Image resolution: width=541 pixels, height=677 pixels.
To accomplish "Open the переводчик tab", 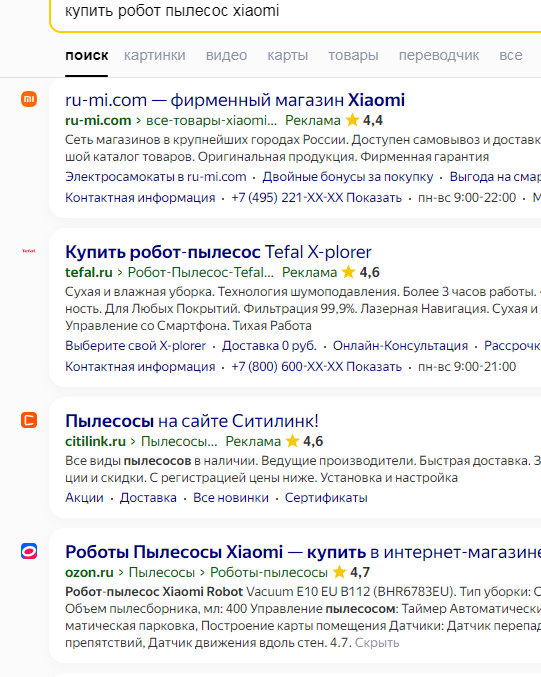I will point(439,55).
